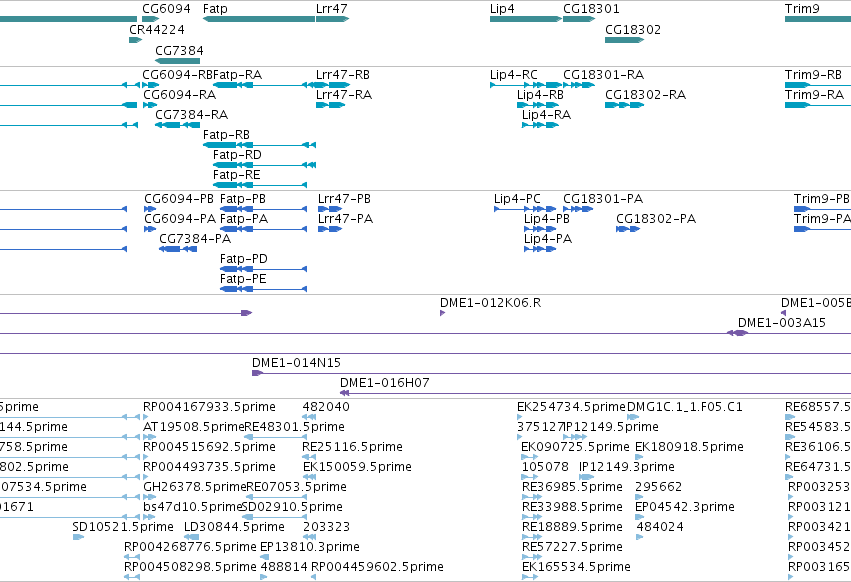Click protein Lrr47-PA label
851x582 pixels.
[x=345, y=219]
